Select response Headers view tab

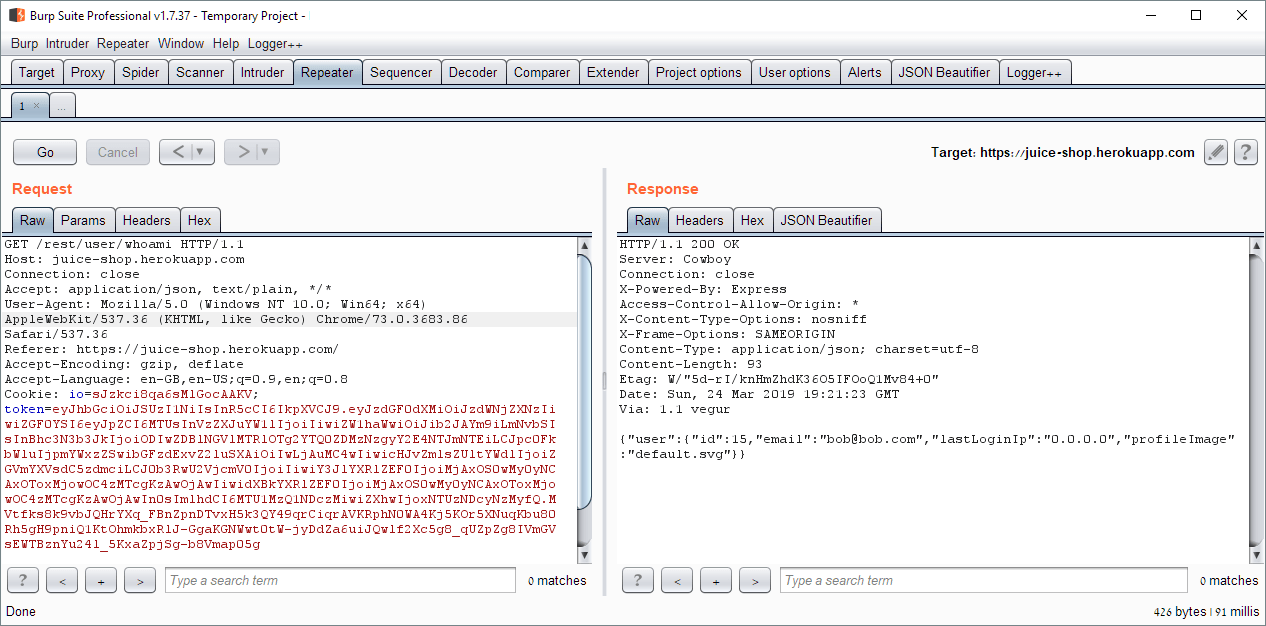[700, 220]
